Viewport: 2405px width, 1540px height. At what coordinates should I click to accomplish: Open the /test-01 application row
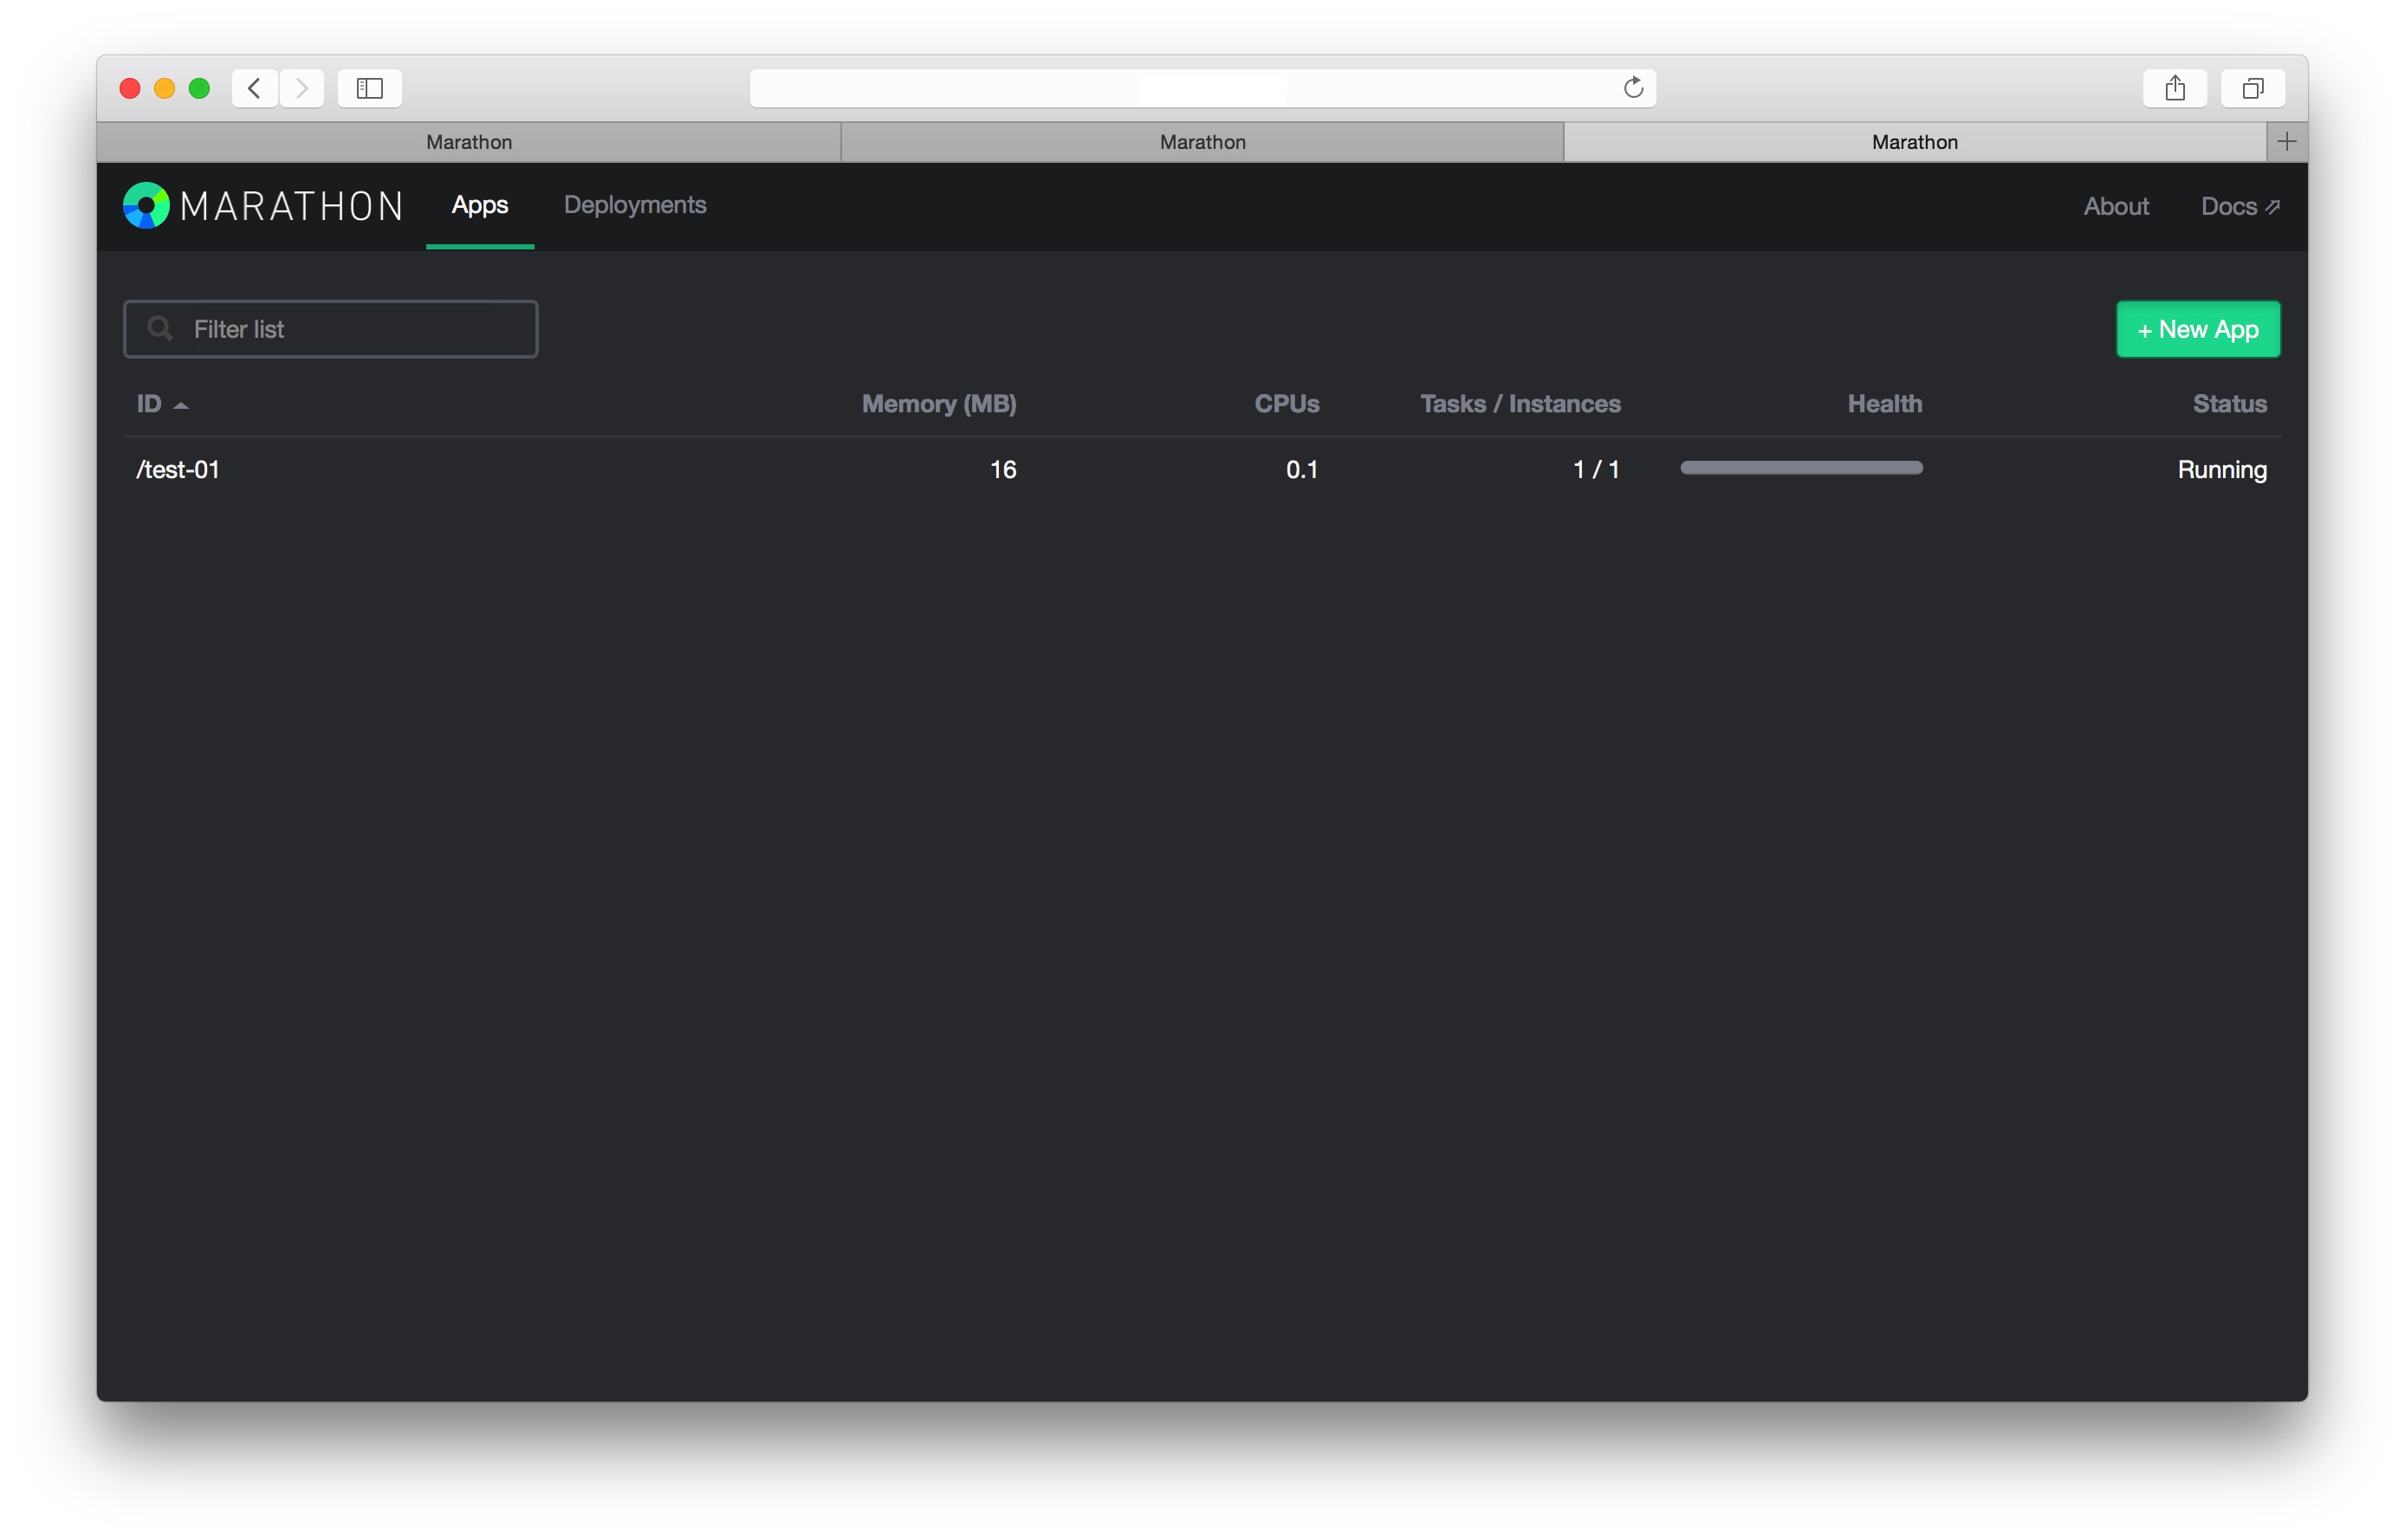pyautogui.click(x=178, y=470)
